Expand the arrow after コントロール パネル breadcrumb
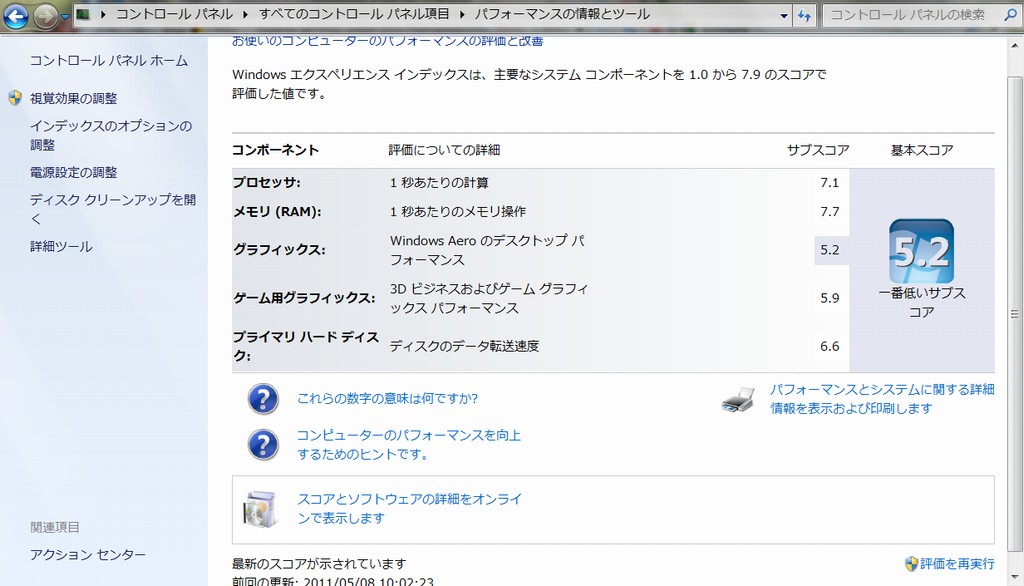This screenshot has width=1024, height=586. [x=246, y=14]
